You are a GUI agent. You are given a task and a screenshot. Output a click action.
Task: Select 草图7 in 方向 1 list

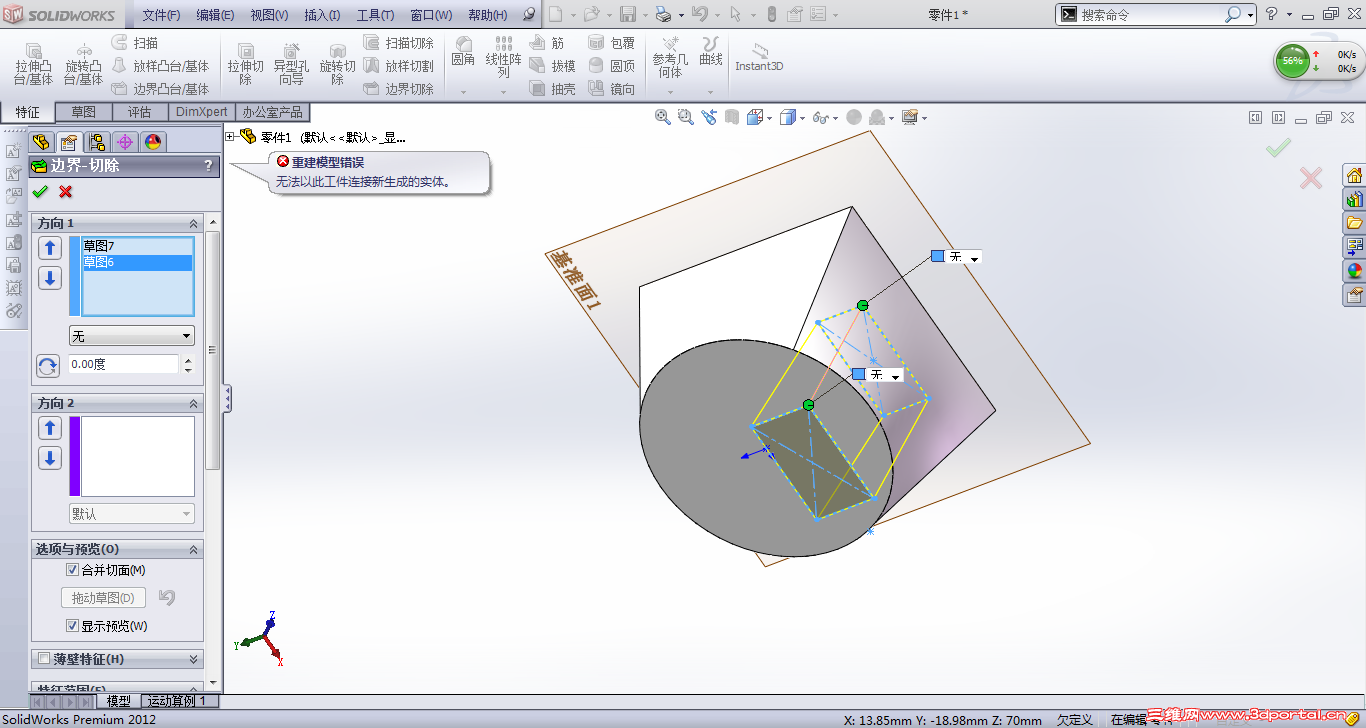click(x=137, y=246)
